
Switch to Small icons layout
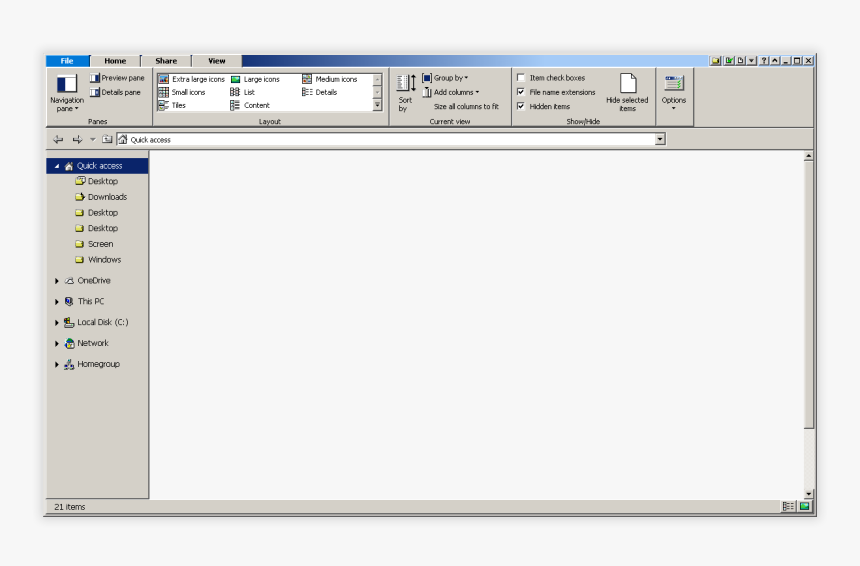click(x=182, y=92)
